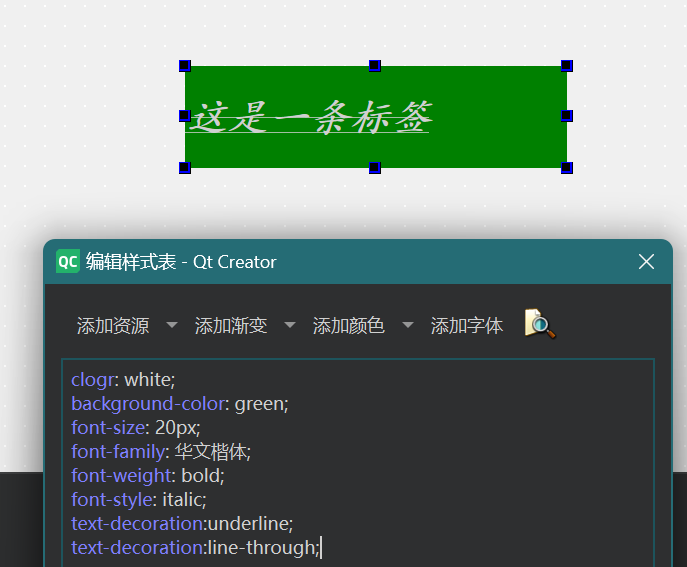Click the 添加字体 button

pyautogui.click(x=467, y=326)
